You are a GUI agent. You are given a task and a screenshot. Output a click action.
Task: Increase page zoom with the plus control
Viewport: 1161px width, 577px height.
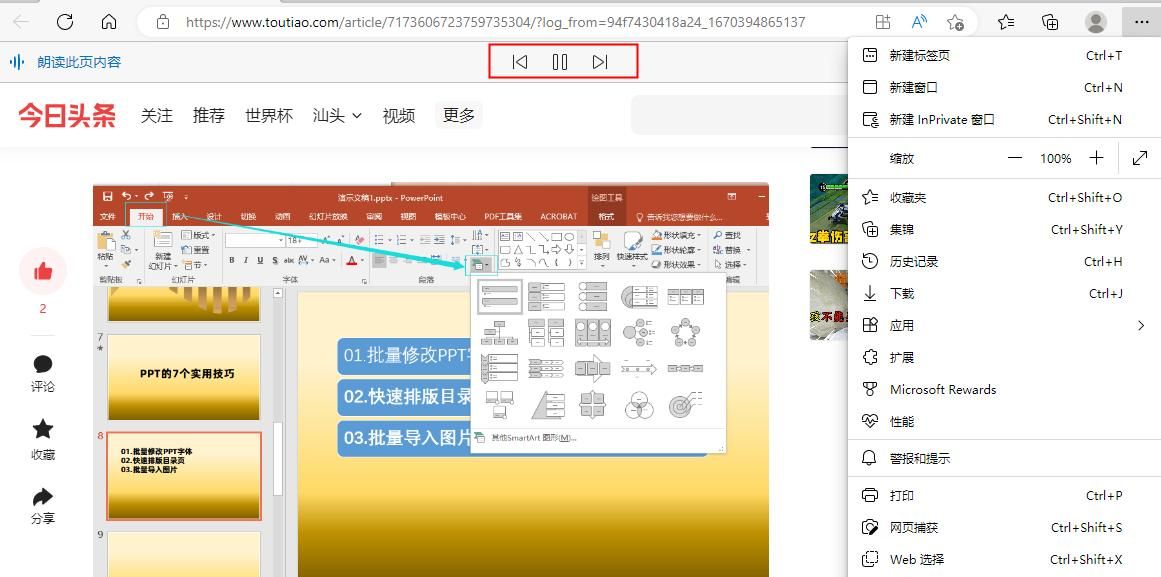(x=1095, y=157)
